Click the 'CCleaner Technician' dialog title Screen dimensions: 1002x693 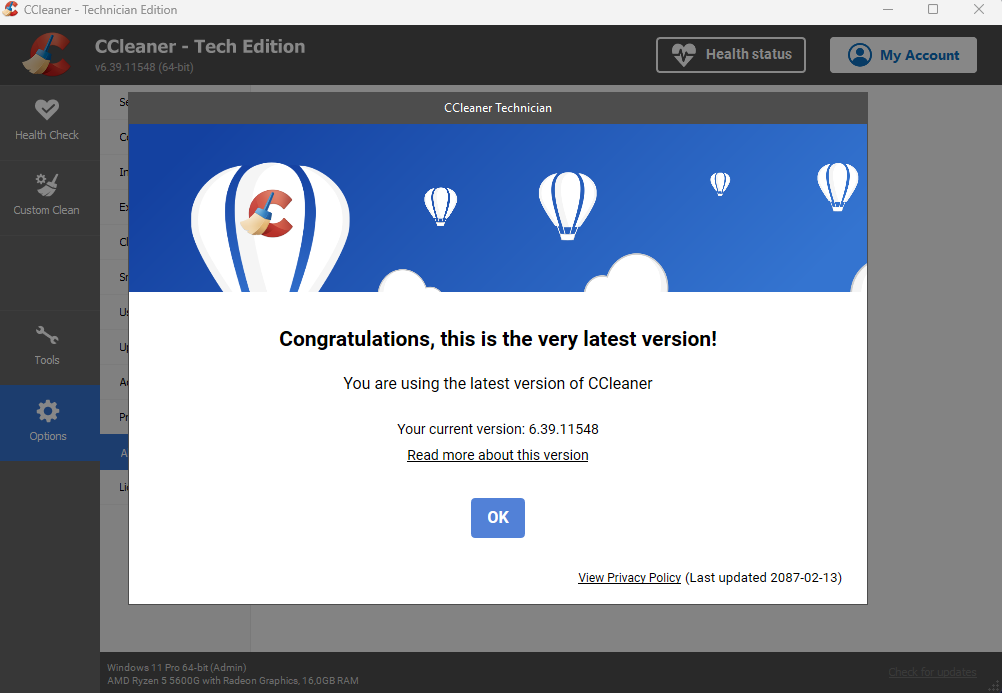pyautogui.click(x=498, y=108)
